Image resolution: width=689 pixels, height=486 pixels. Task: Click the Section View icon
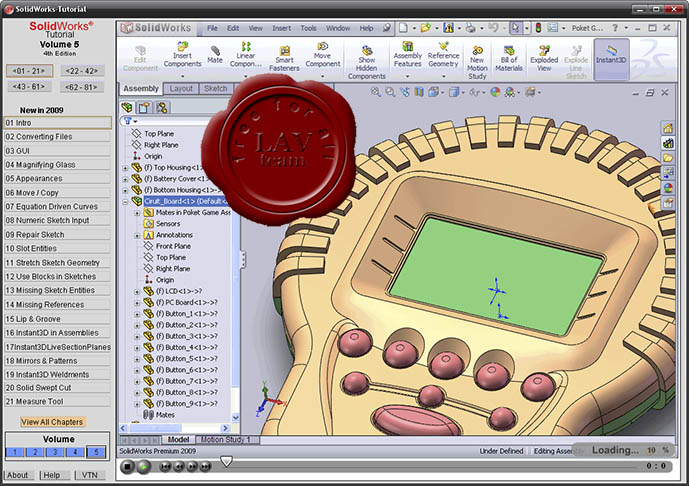(419, 92)
